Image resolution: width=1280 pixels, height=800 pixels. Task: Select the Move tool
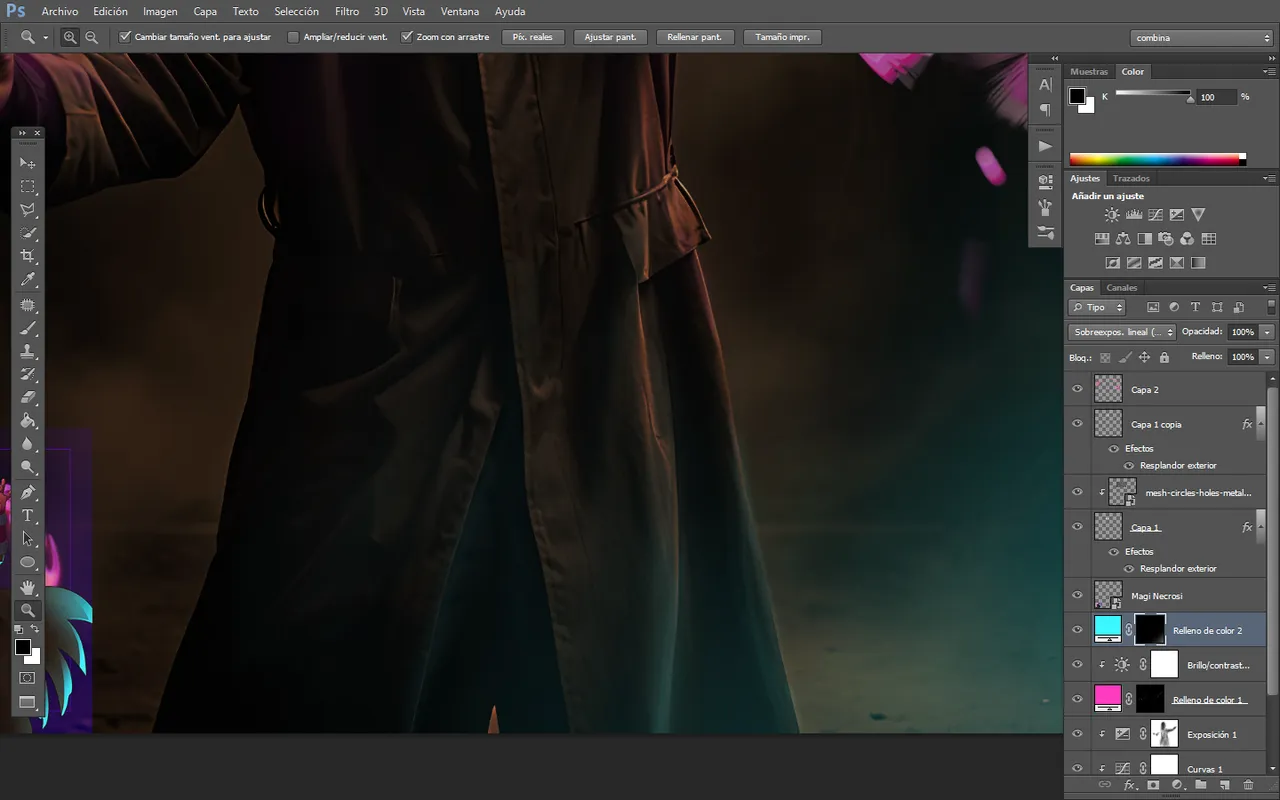(28, 163)
